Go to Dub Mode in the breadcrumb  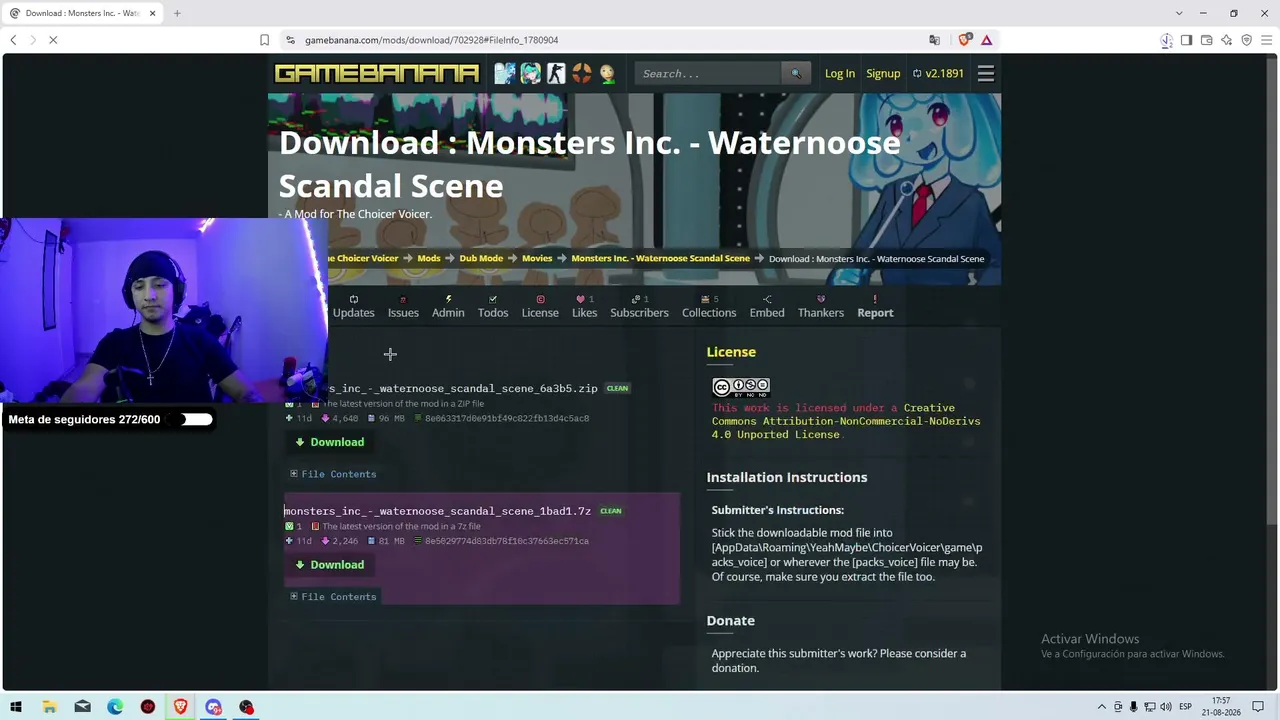click(481, 258)
